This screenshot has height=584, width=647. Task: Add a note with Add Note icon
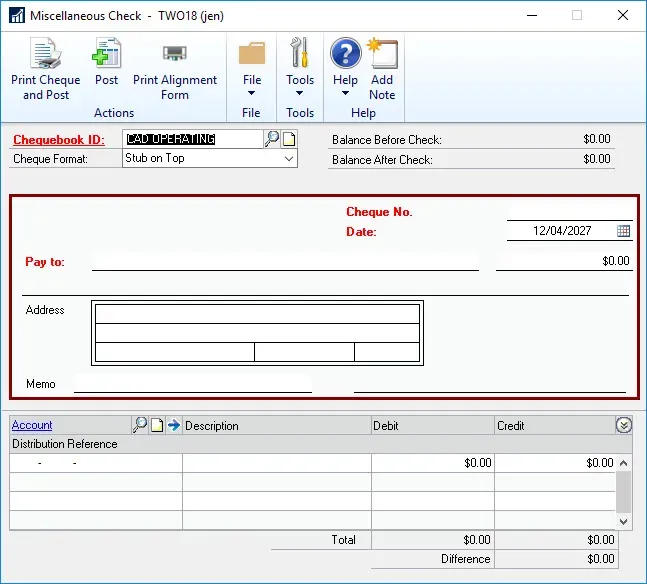click(x=382, y=56)
